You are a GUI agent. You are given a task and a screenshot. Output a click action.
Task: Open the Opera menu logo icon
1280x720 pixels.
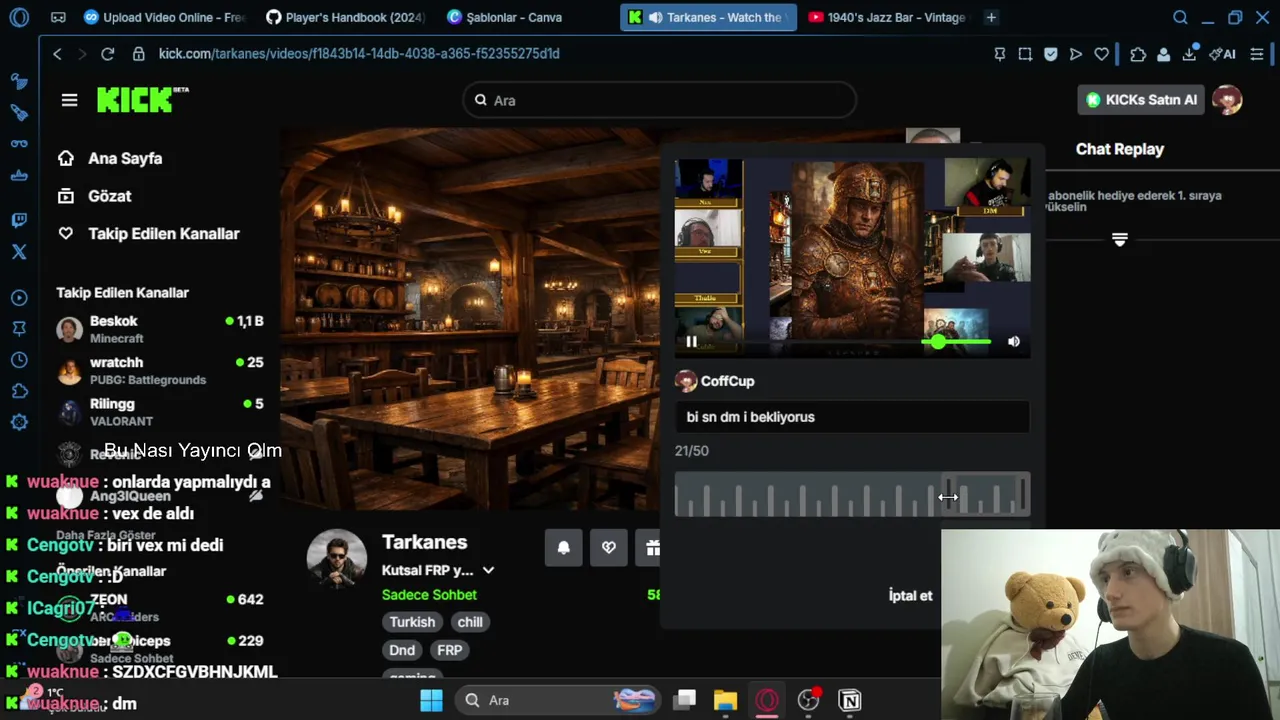pos(19,17)
